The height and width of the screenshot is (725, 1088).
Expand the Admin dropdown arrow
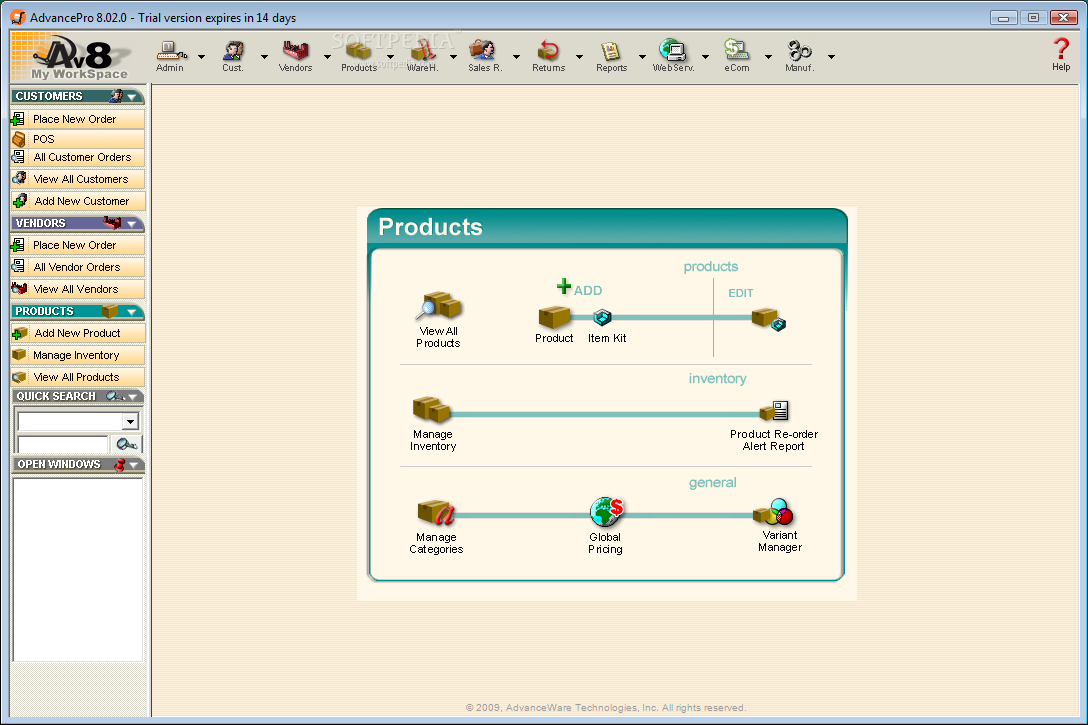(201, 57)
